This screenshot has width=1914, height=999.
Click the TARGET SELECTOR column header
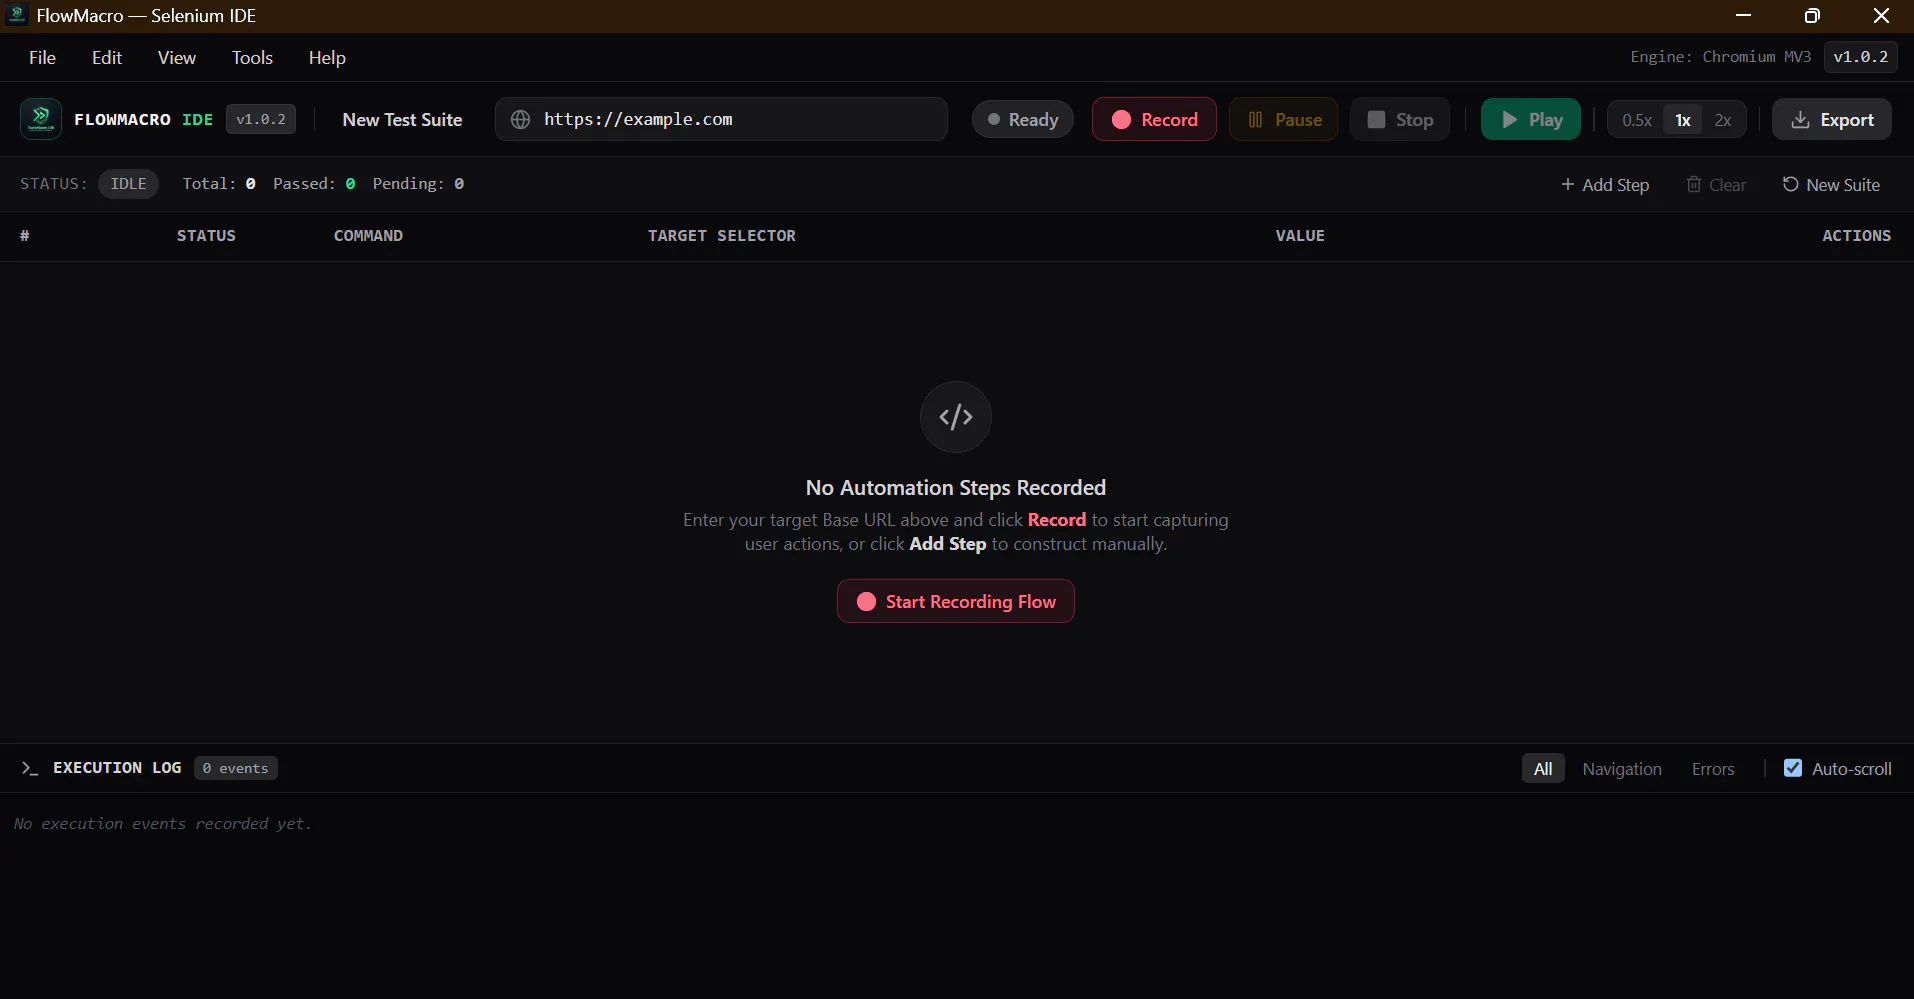click(722, 236)
